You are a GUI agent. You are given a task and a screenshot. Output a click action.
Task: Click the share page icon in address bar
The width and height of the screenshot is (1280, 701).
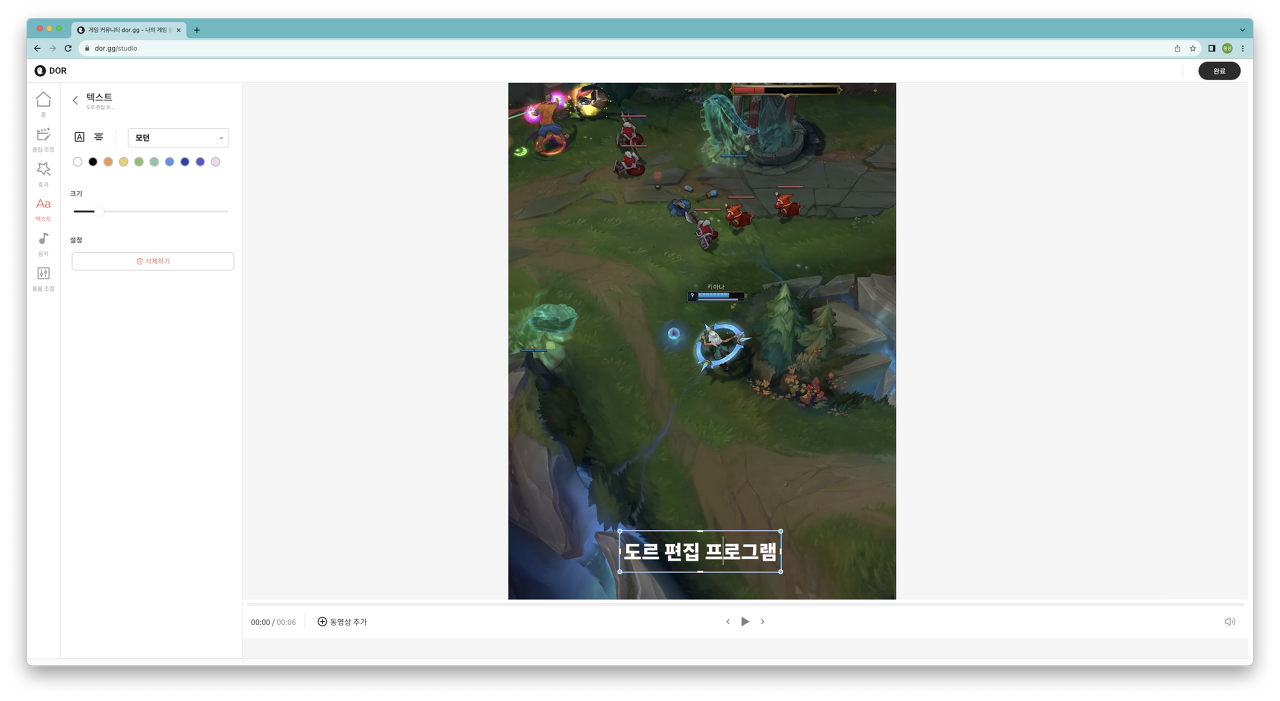tap(1177, 48)
